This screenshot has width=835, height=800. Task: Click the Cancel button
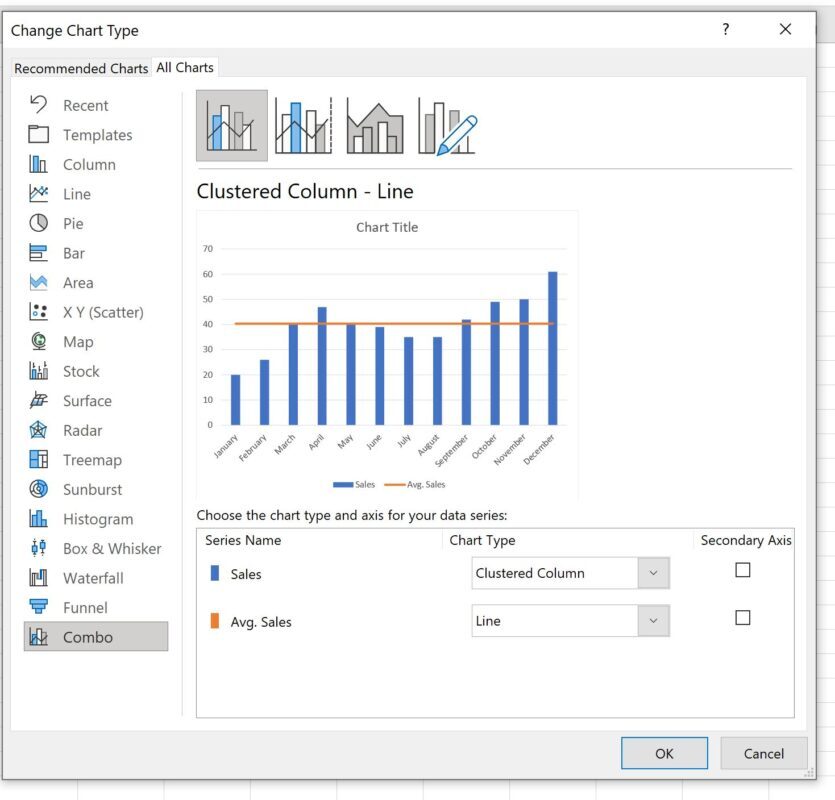coord(764,753)
